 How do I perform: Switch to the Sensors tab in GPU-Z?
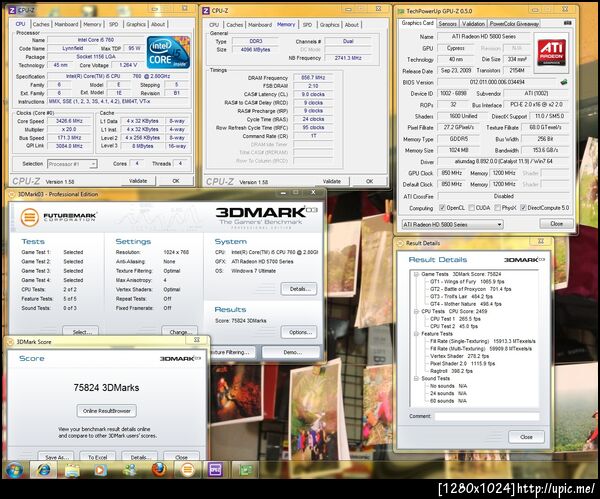pyautogui.click(x=447, y=24)
